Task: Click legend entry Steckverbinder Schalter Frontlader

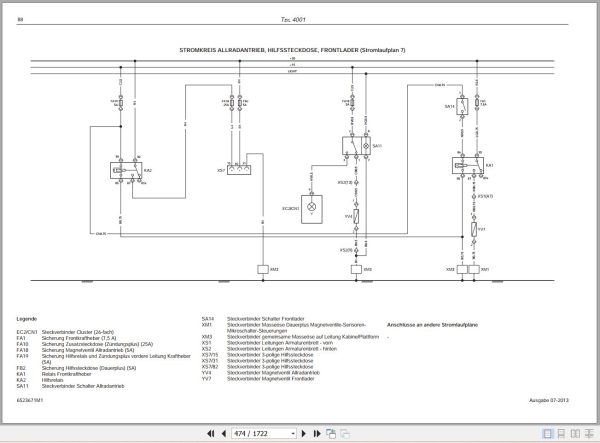Action: [x=266, y=319]
